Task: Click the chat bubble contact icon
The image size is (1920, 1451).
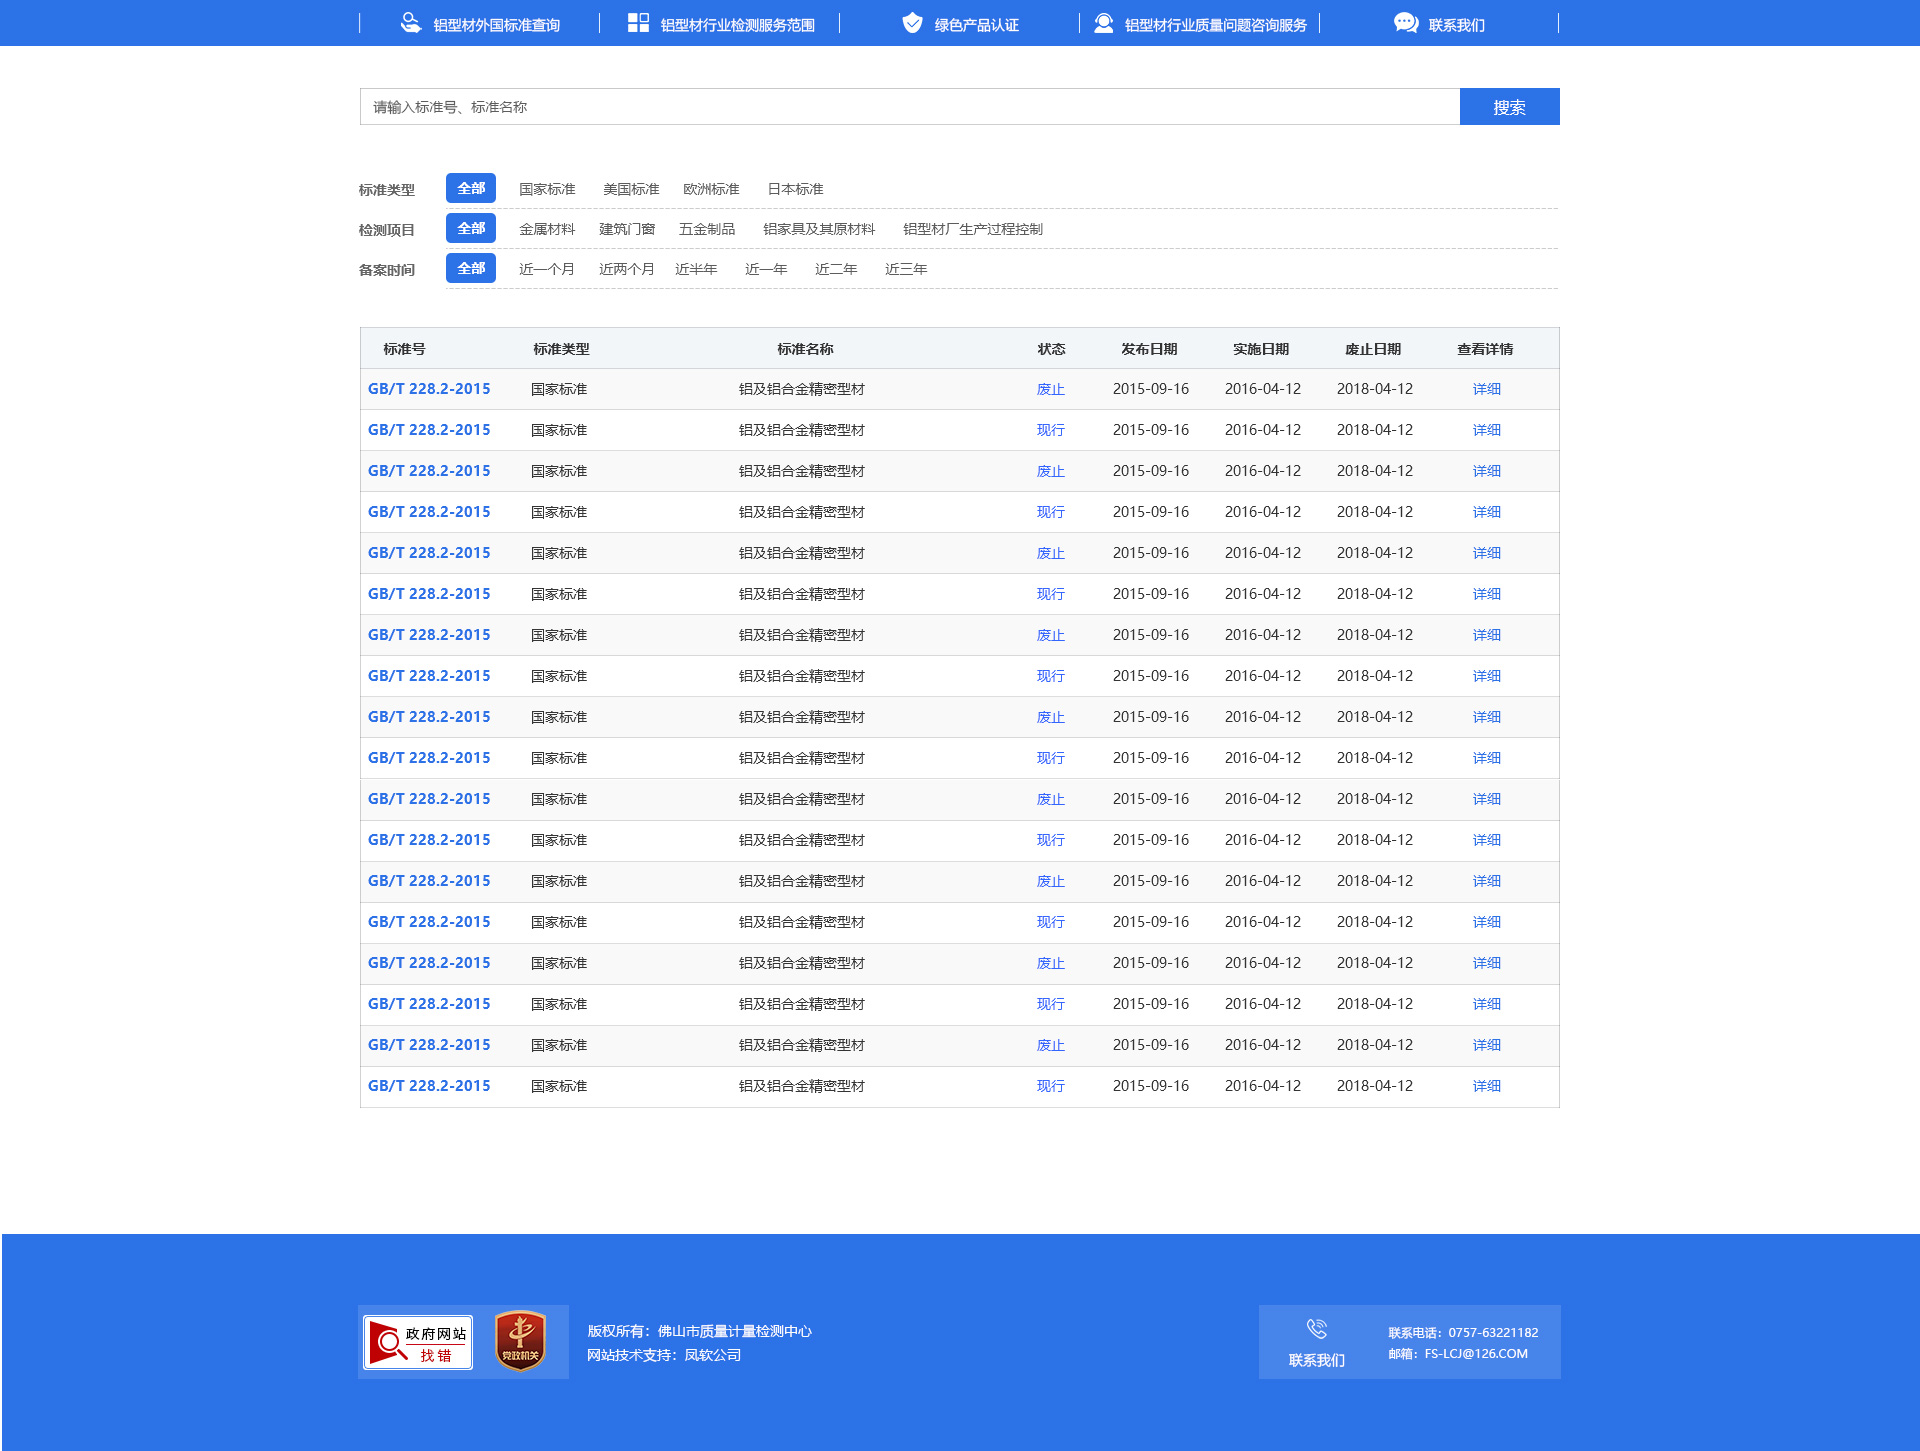Action: (1405, 23)
